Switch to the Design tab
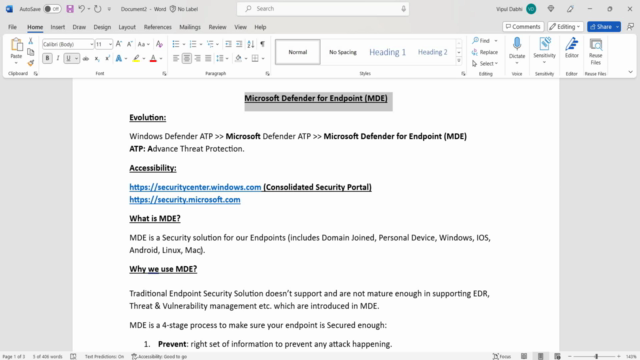Image resolution: width=640 pixels, height=360 pixels. click(x=102, y=27)
